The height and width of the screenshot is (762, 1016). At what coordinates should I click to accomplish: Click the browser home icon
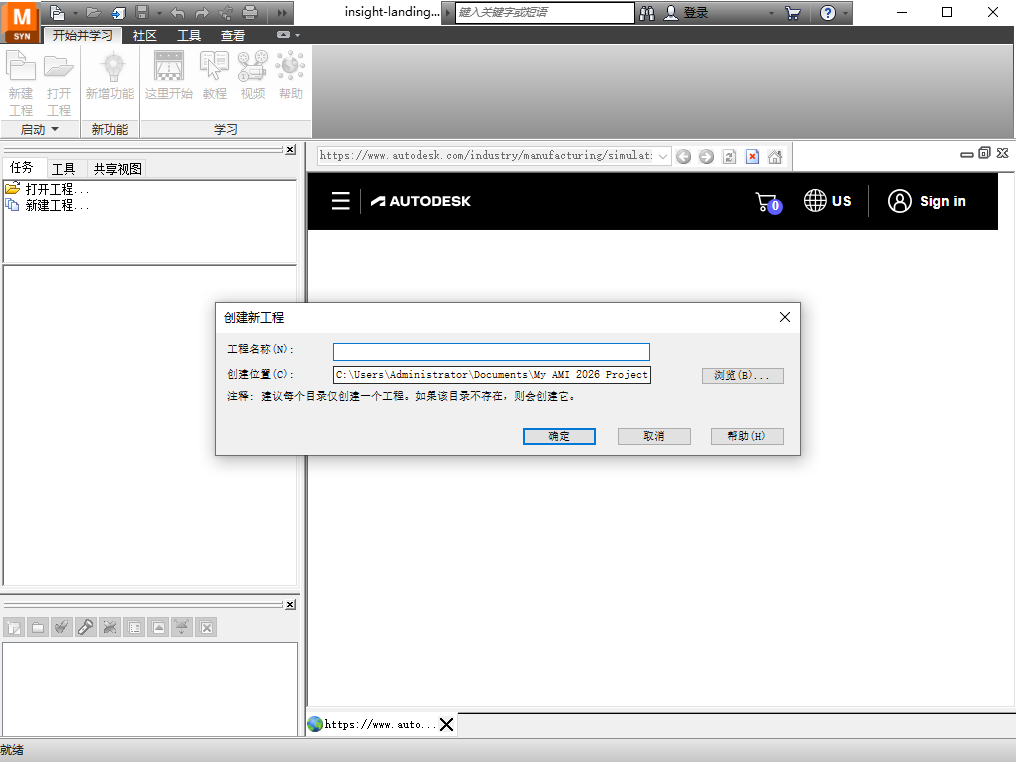pos(775,156)
